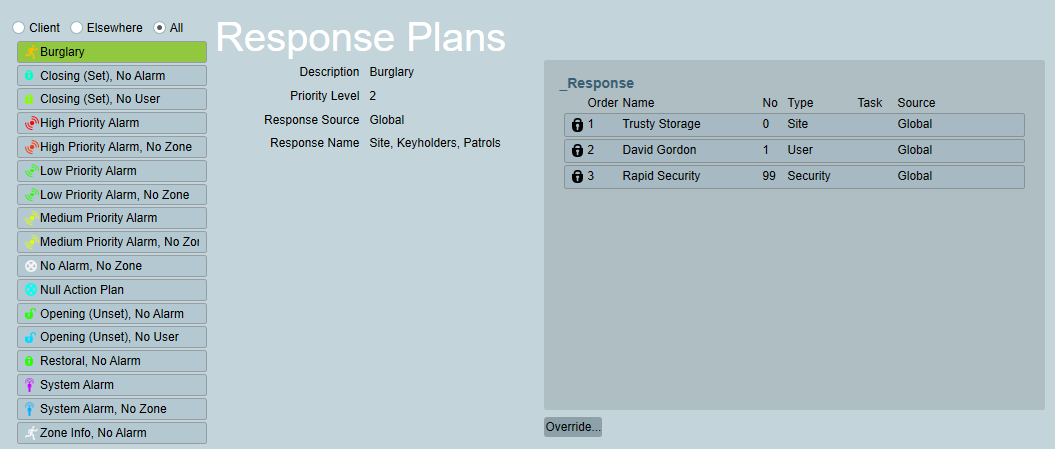The width and height of the screenshot is (1055, 449).
Task: Select the Elsewhere radio button
Action: pos(77,28)
